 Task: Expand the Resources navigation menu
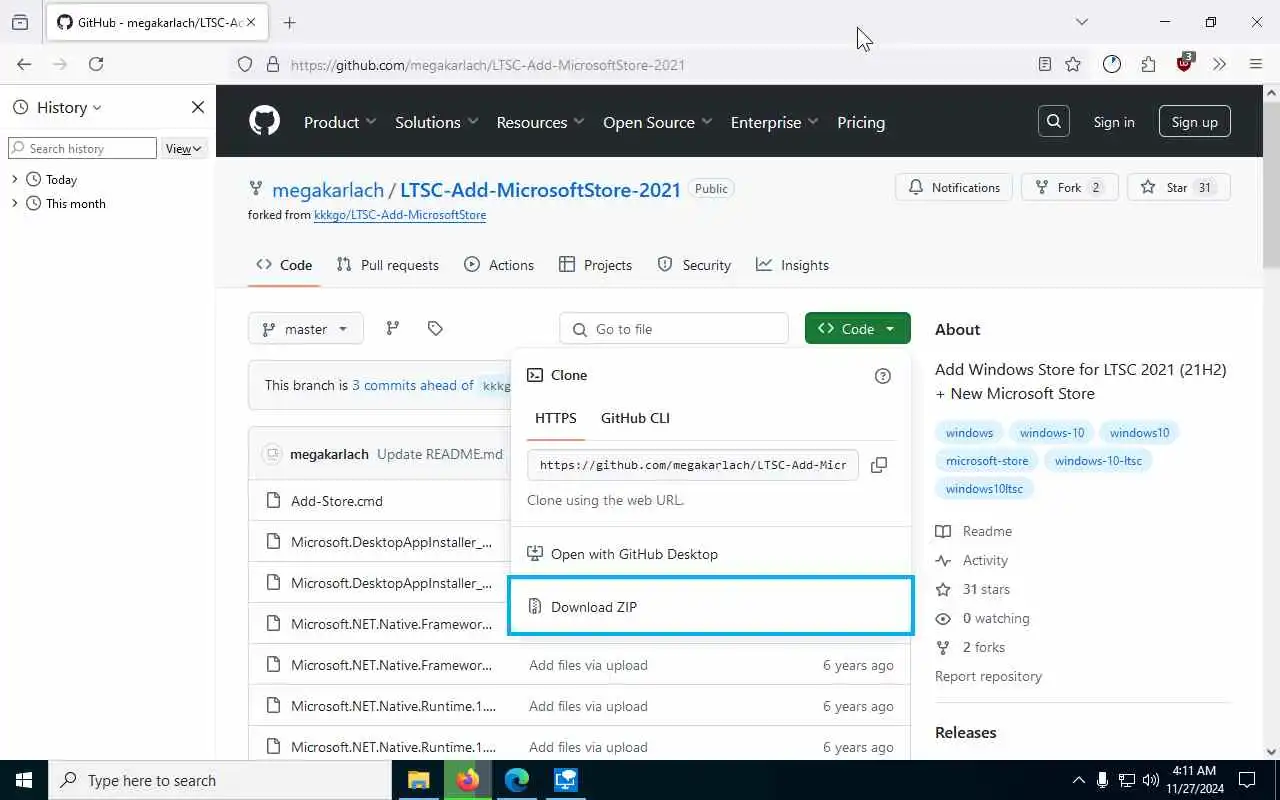(541, 122)
